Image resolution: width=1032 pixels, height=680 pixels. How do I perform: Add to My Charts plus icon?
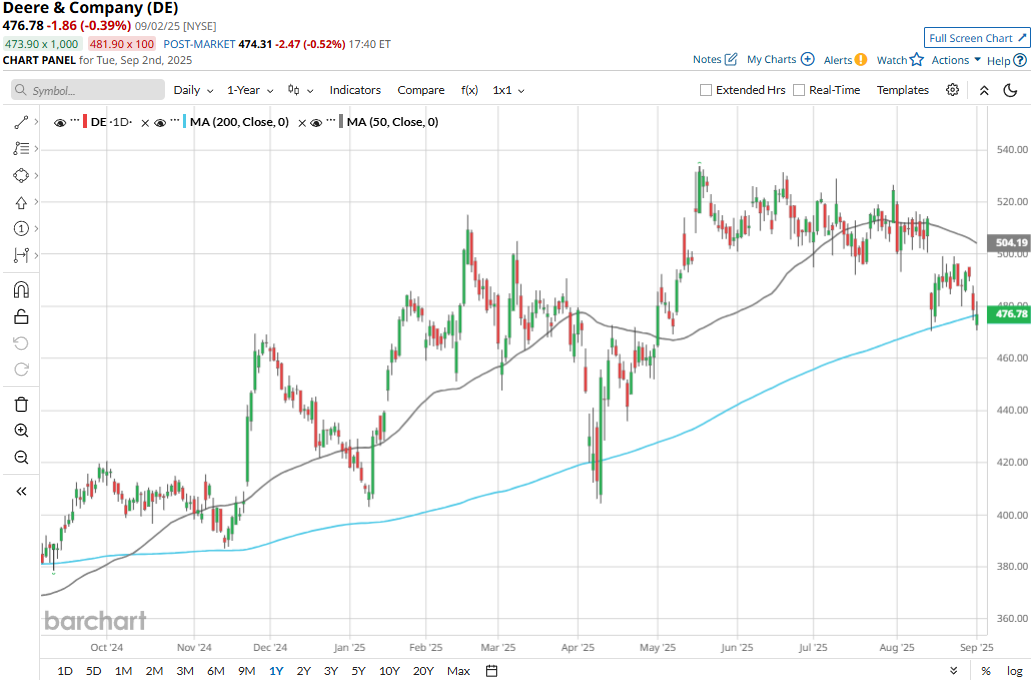click(808, 59)
